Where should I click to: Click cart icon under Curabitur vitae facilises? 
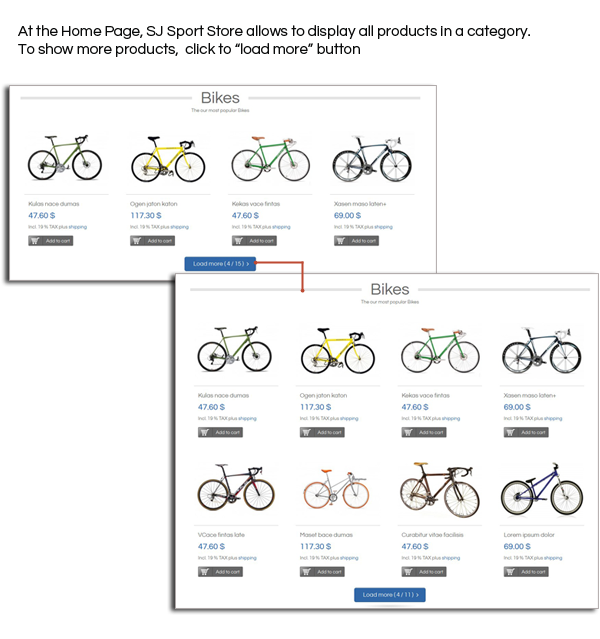409,572
